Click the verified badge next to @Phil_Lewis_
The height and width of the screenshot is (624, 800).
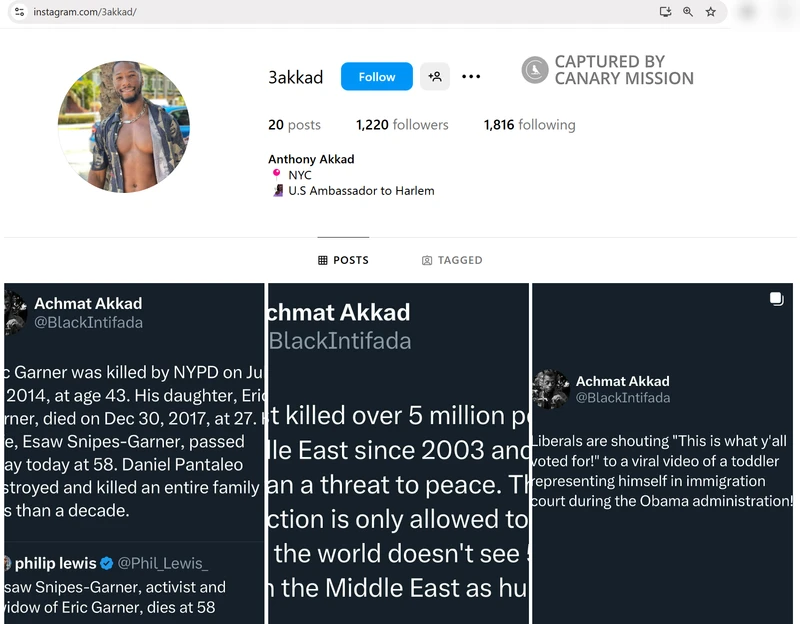pyautogui.click(x=107, y=563)
